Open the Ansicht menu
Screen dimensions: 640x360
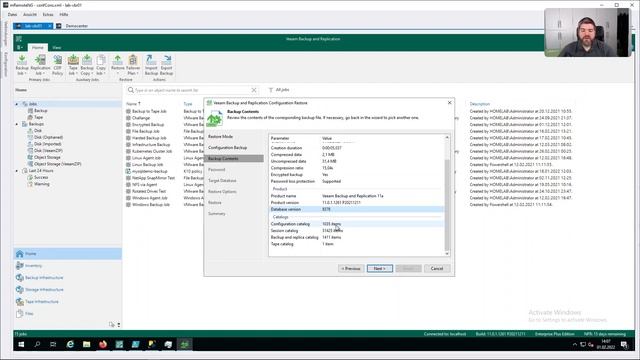click(30, 15)
